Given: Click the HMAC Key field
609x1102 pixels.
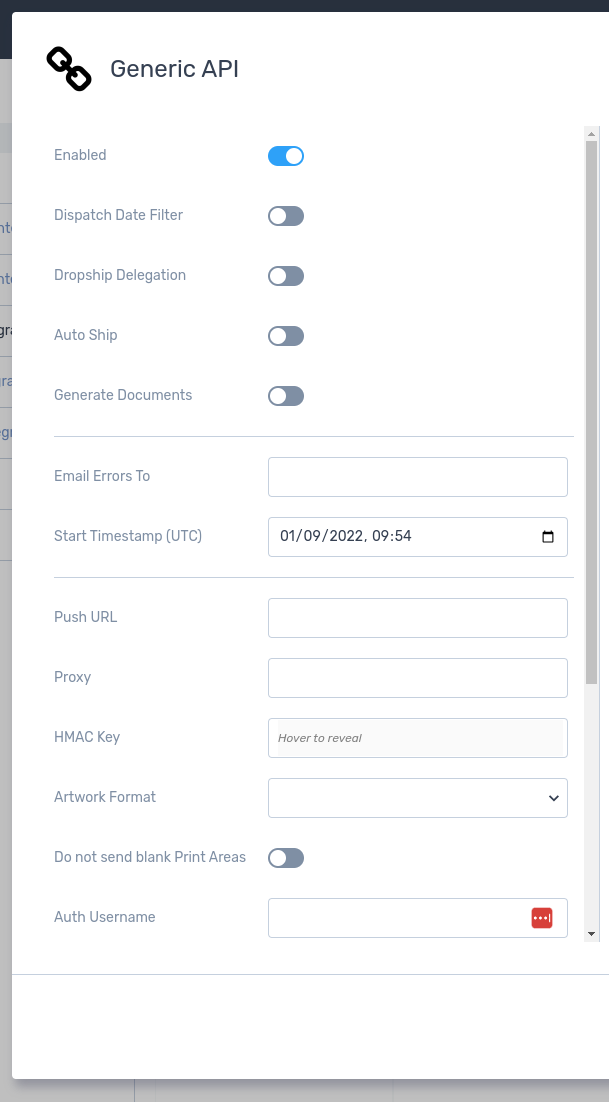Looking at the screenshot, I should coord(417,738).
